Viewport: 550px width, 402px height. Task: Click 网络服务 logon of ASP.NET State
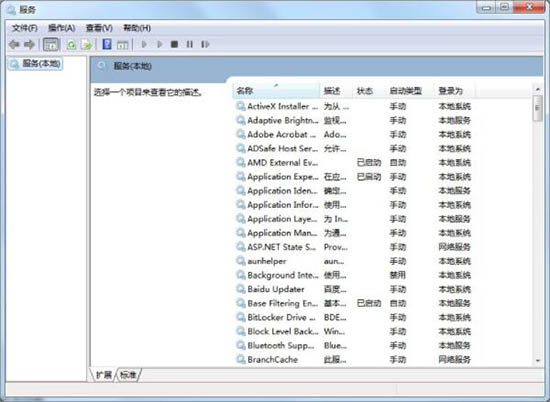click(x=454, y=247)
